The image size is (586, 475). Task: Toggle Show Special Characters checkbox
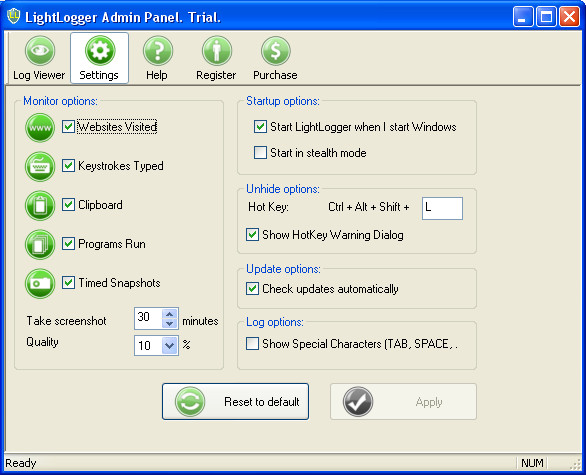tap(252, 343)
